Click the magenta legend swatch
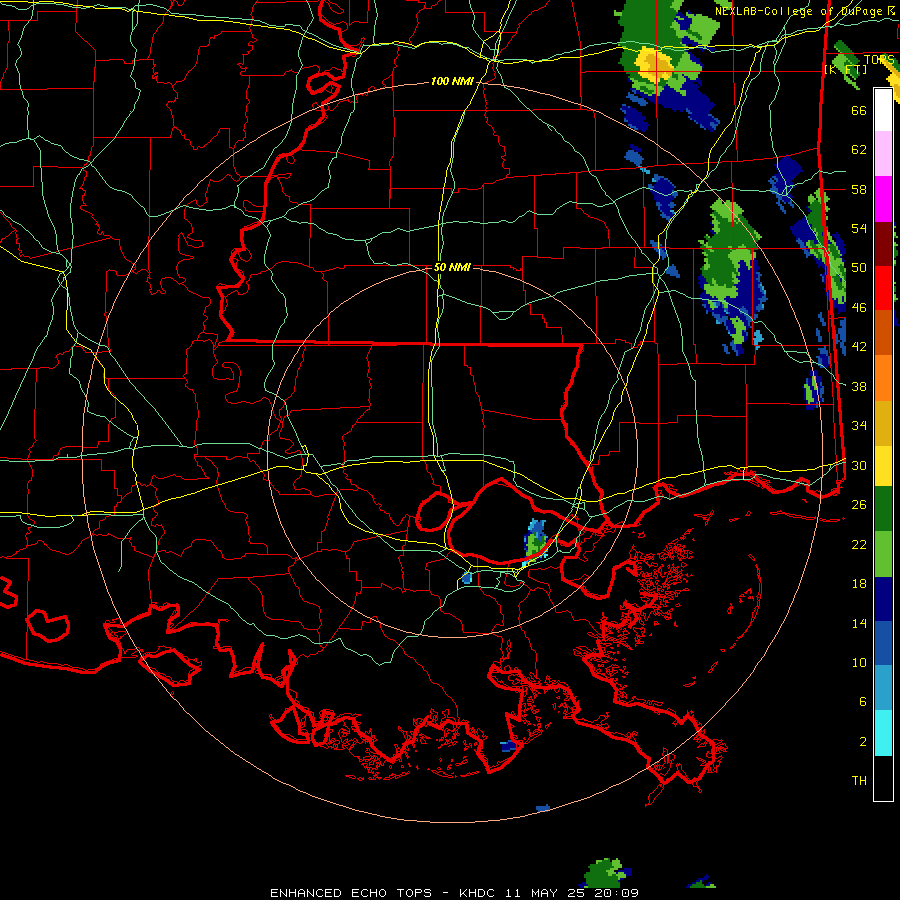Screen dimensions: 900x900 click(x=883, y=199)
